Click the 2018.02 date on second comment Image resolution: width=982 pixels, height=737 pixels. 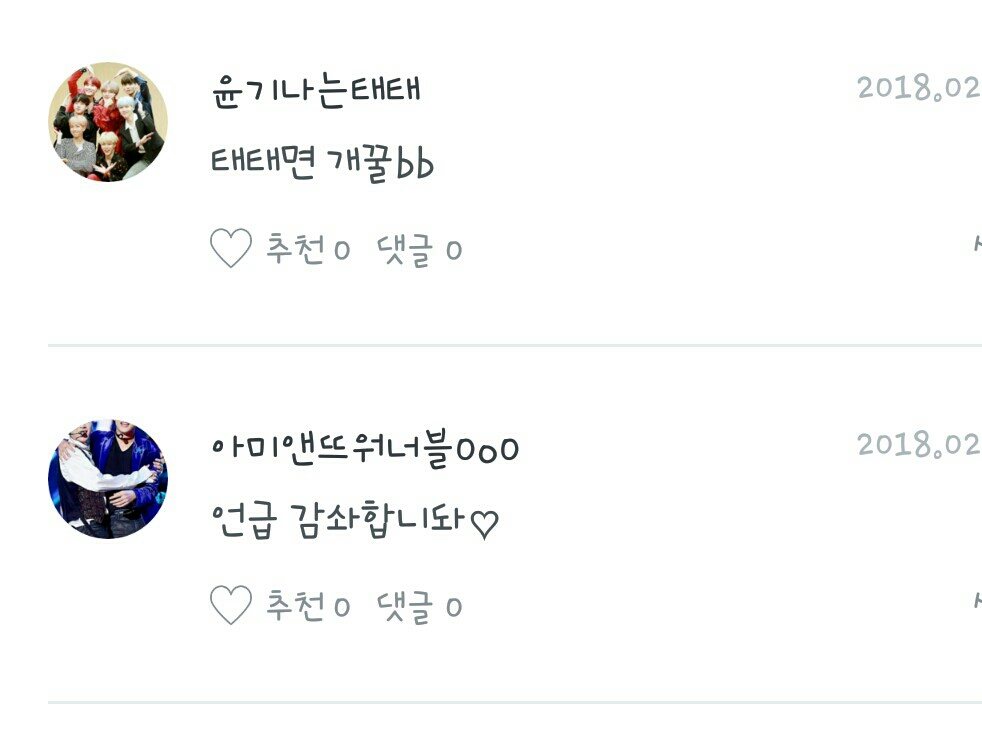[x=919, y=445]
